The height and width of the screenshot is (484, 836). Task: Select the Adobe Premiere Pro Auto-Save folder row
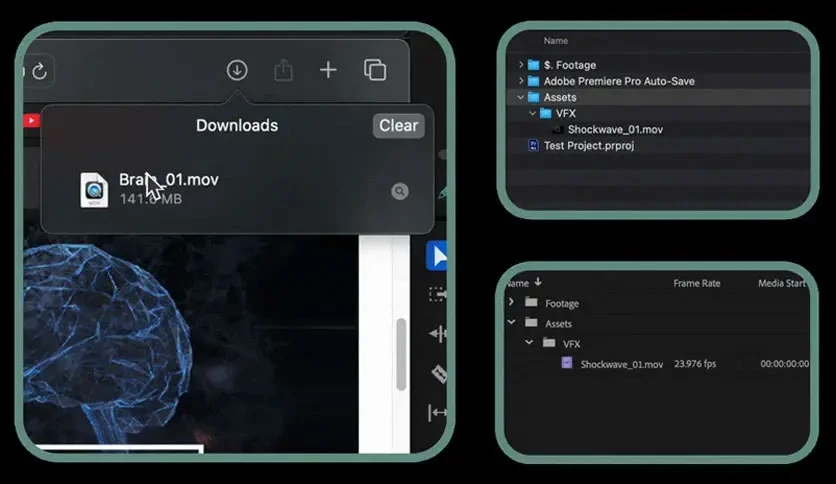click(x=658, y=81)
